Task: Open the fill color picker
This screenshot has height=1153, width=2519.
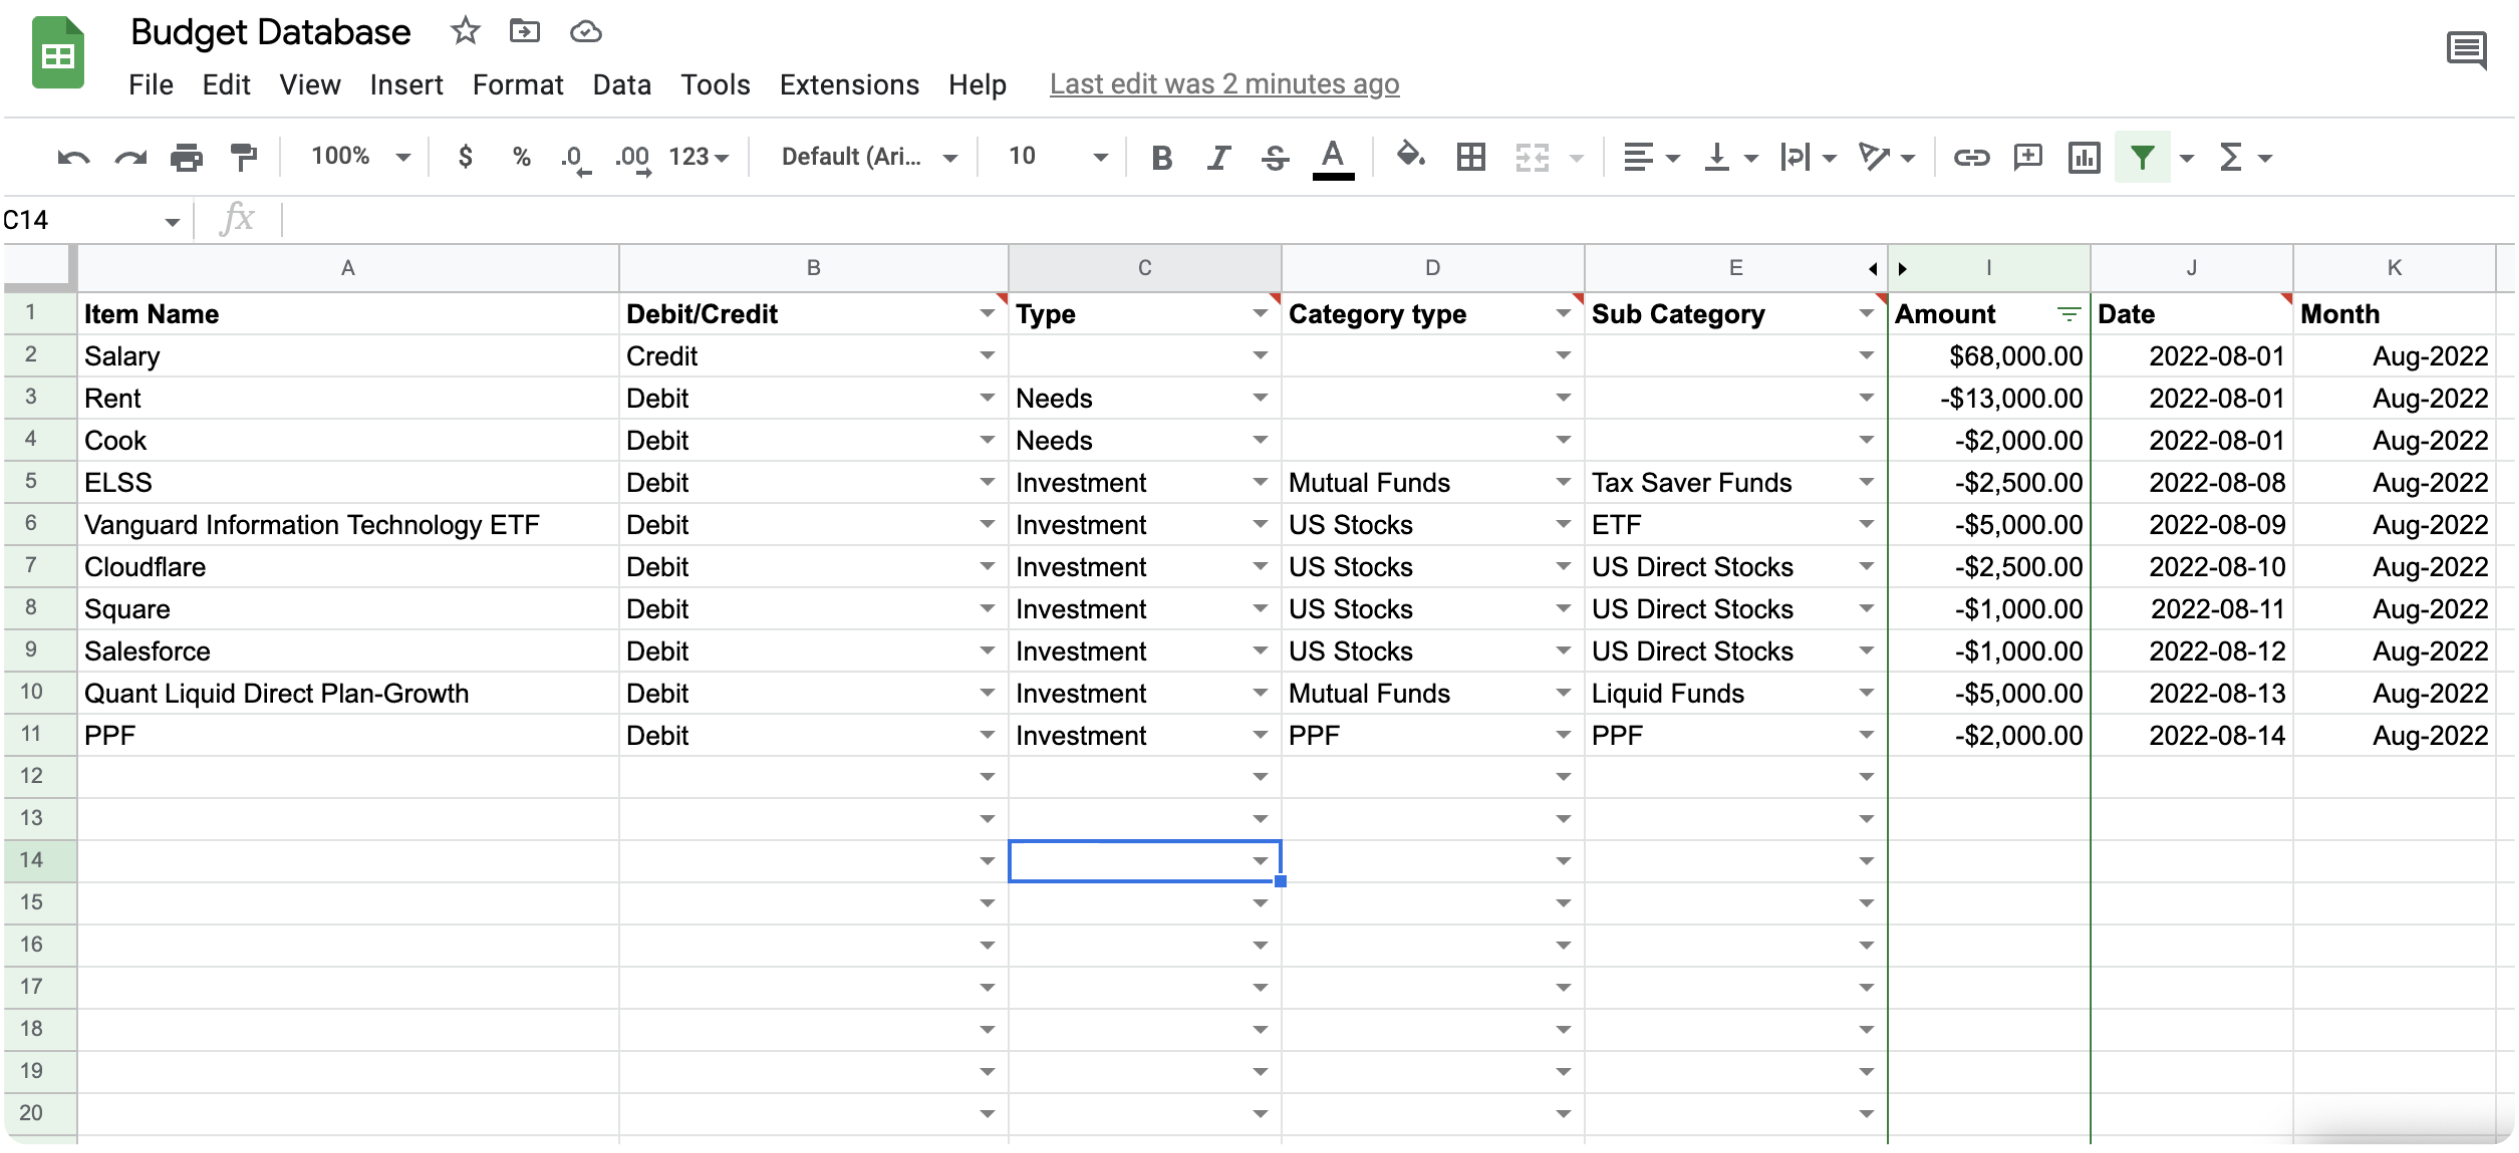Action: click(x=1410, y=156)
